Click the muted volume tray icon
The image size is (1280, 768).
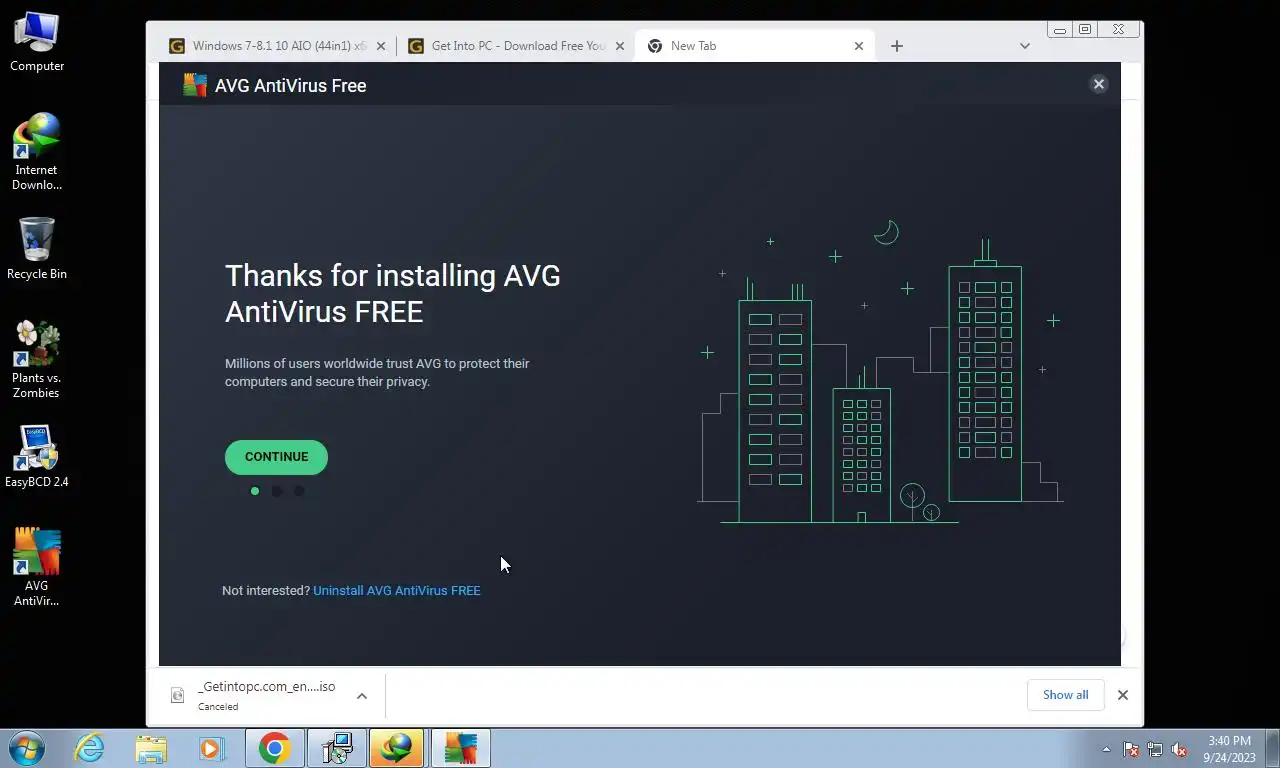(1179, 749)
